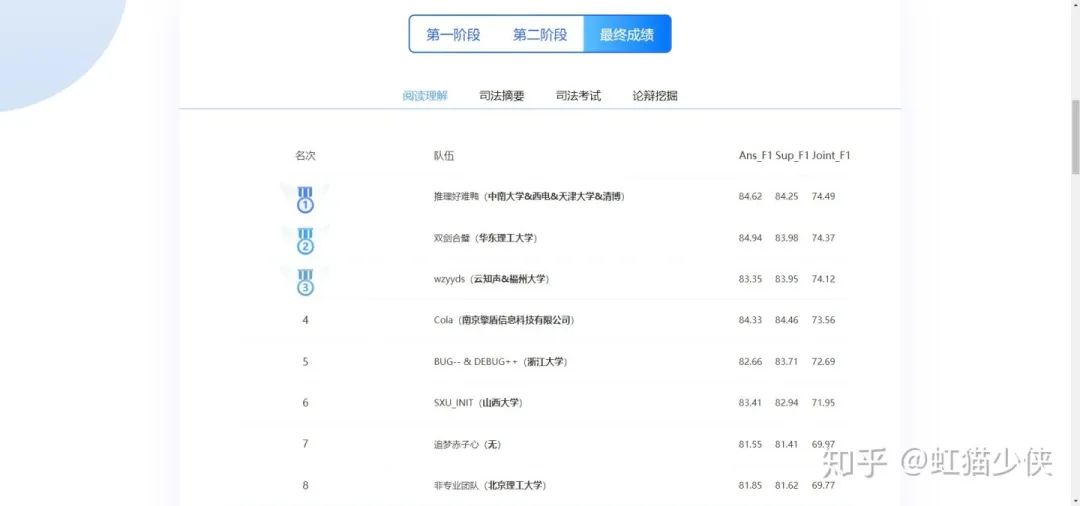Switch to the 第二阶段 stage tab
This screenshot has height=506, width=1080.
click(540, 34)
